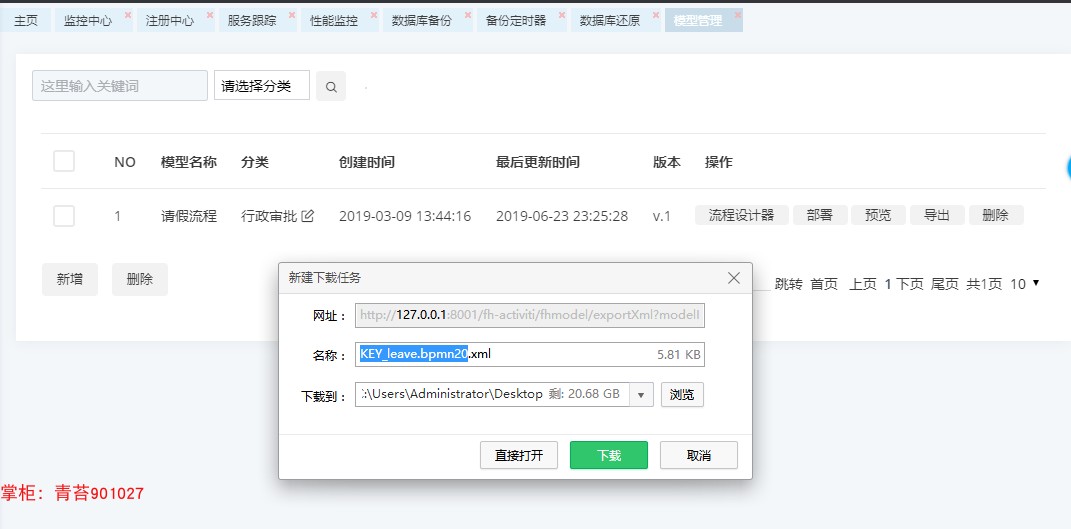Close the 数据库还原 tab with its red x
The width and height of the screenshot is (1071, 529).
coord(656,14)
